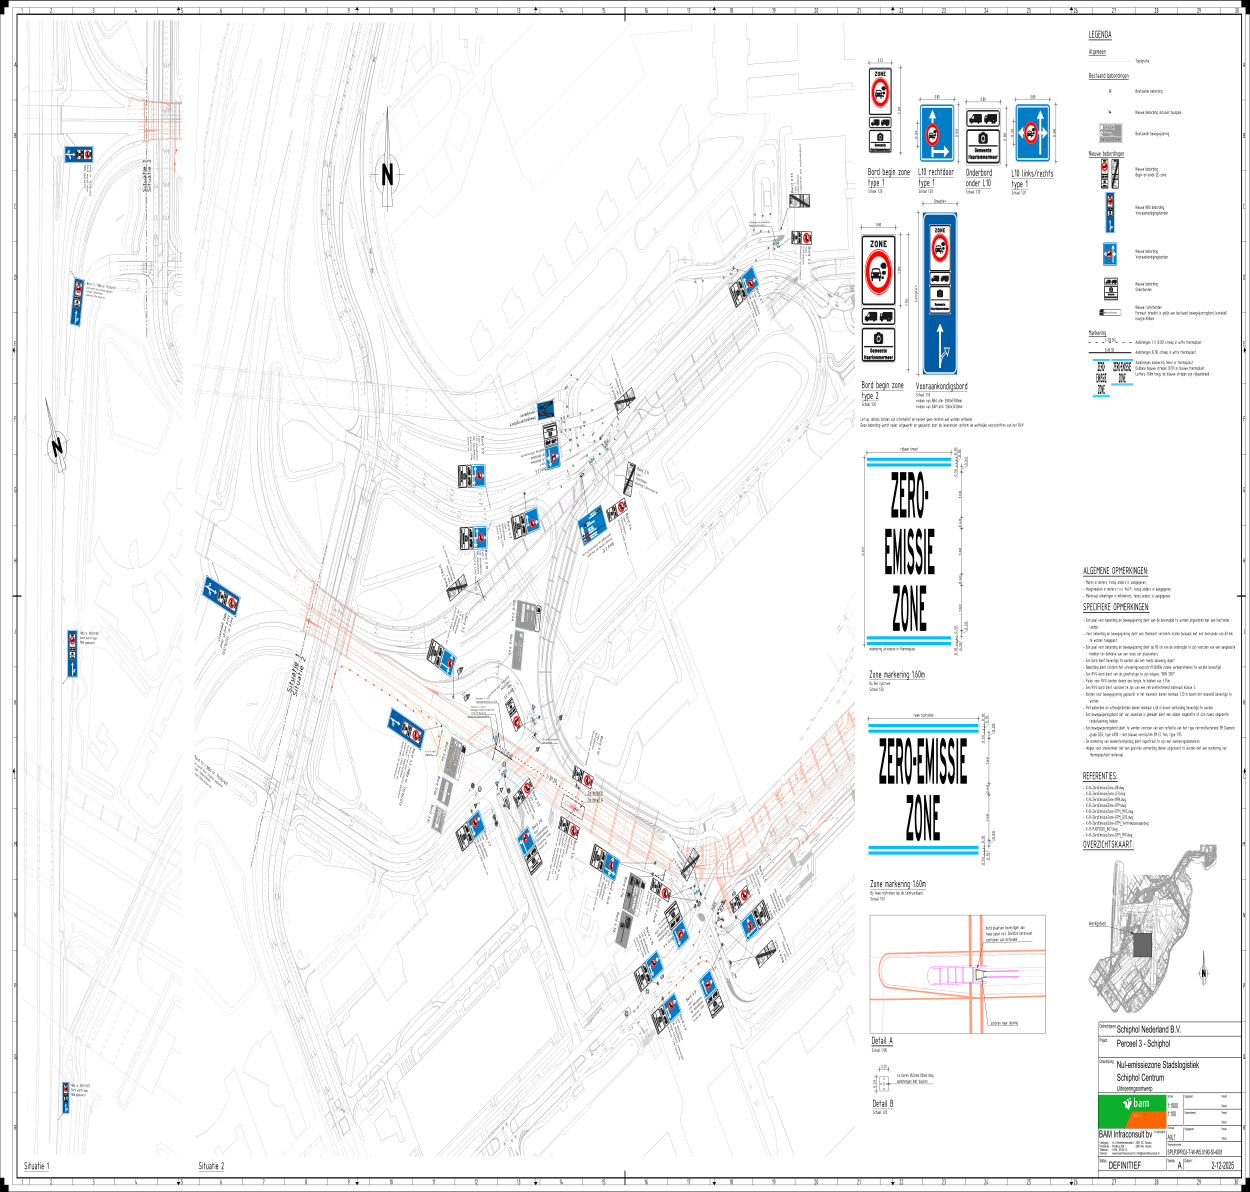Click the 'Onderbord onder L10' sign illustration
This screenshot has height=1192, width=1250.
point(983,134)
